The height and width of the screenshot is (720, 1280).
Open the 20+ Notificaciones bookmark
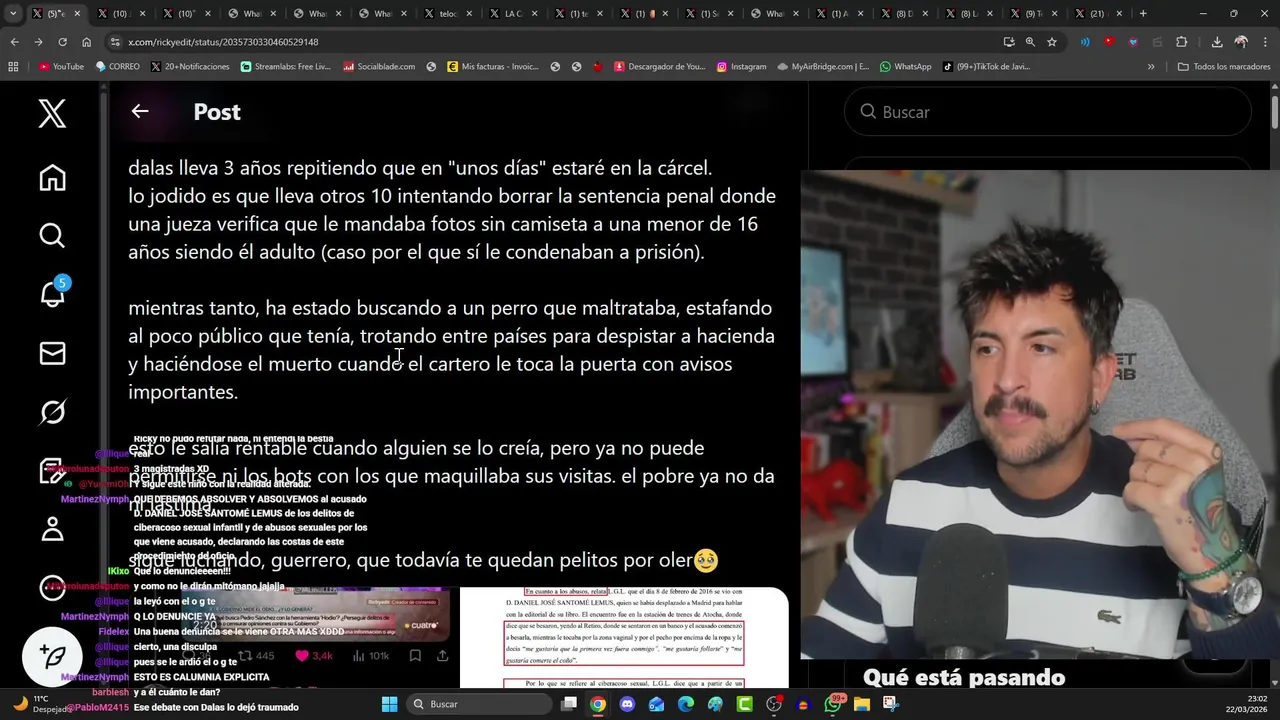pos(190,67)
